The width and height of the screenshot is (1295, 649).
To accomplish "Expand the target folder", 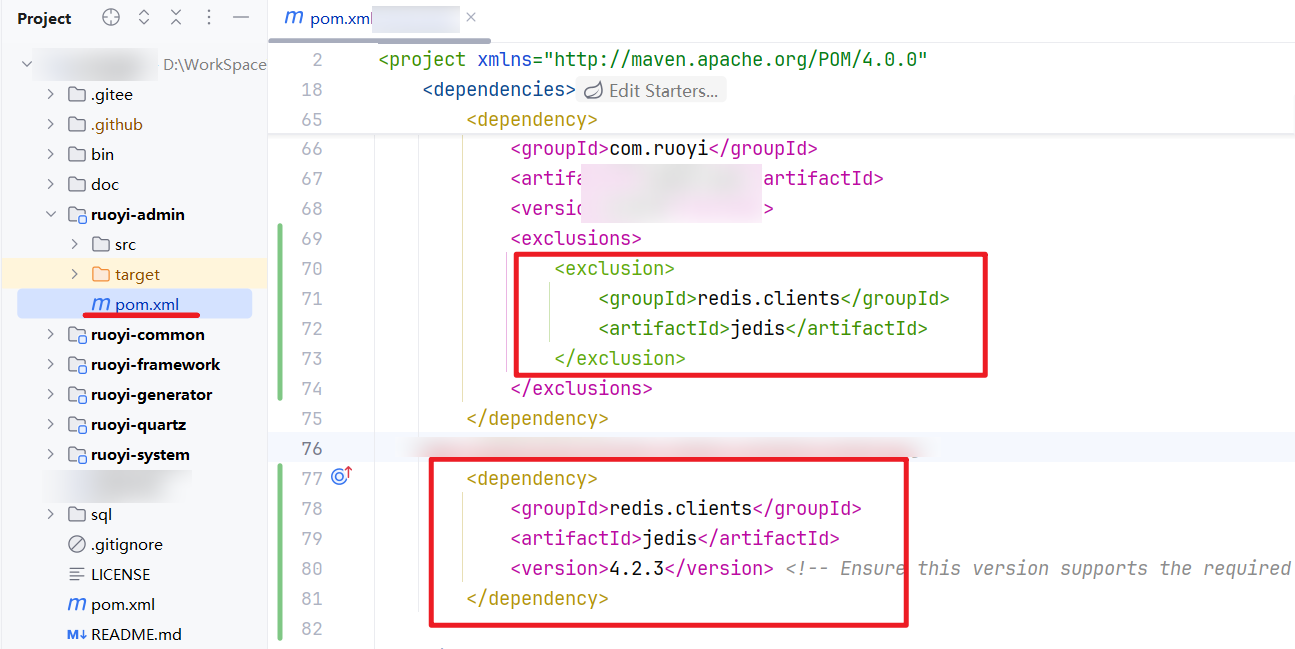I will tap(74, 274).
